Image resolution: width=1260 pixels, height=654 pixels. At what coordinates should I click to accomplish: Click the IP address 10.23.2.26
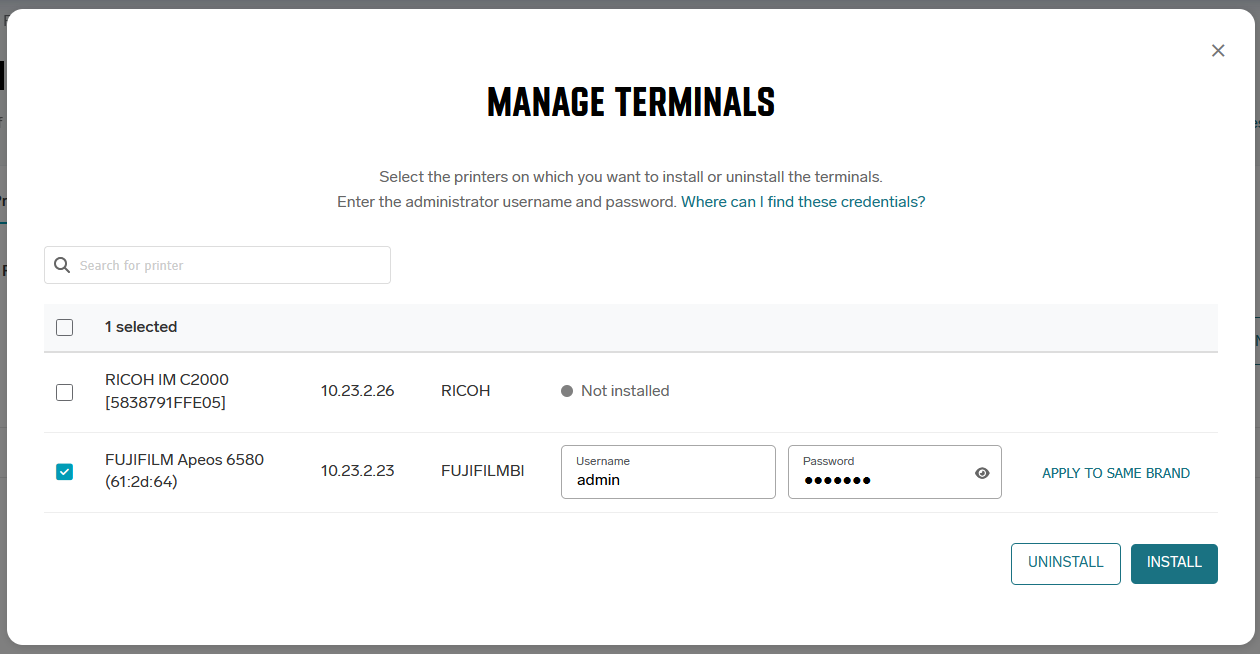click(x=357, y=391)
